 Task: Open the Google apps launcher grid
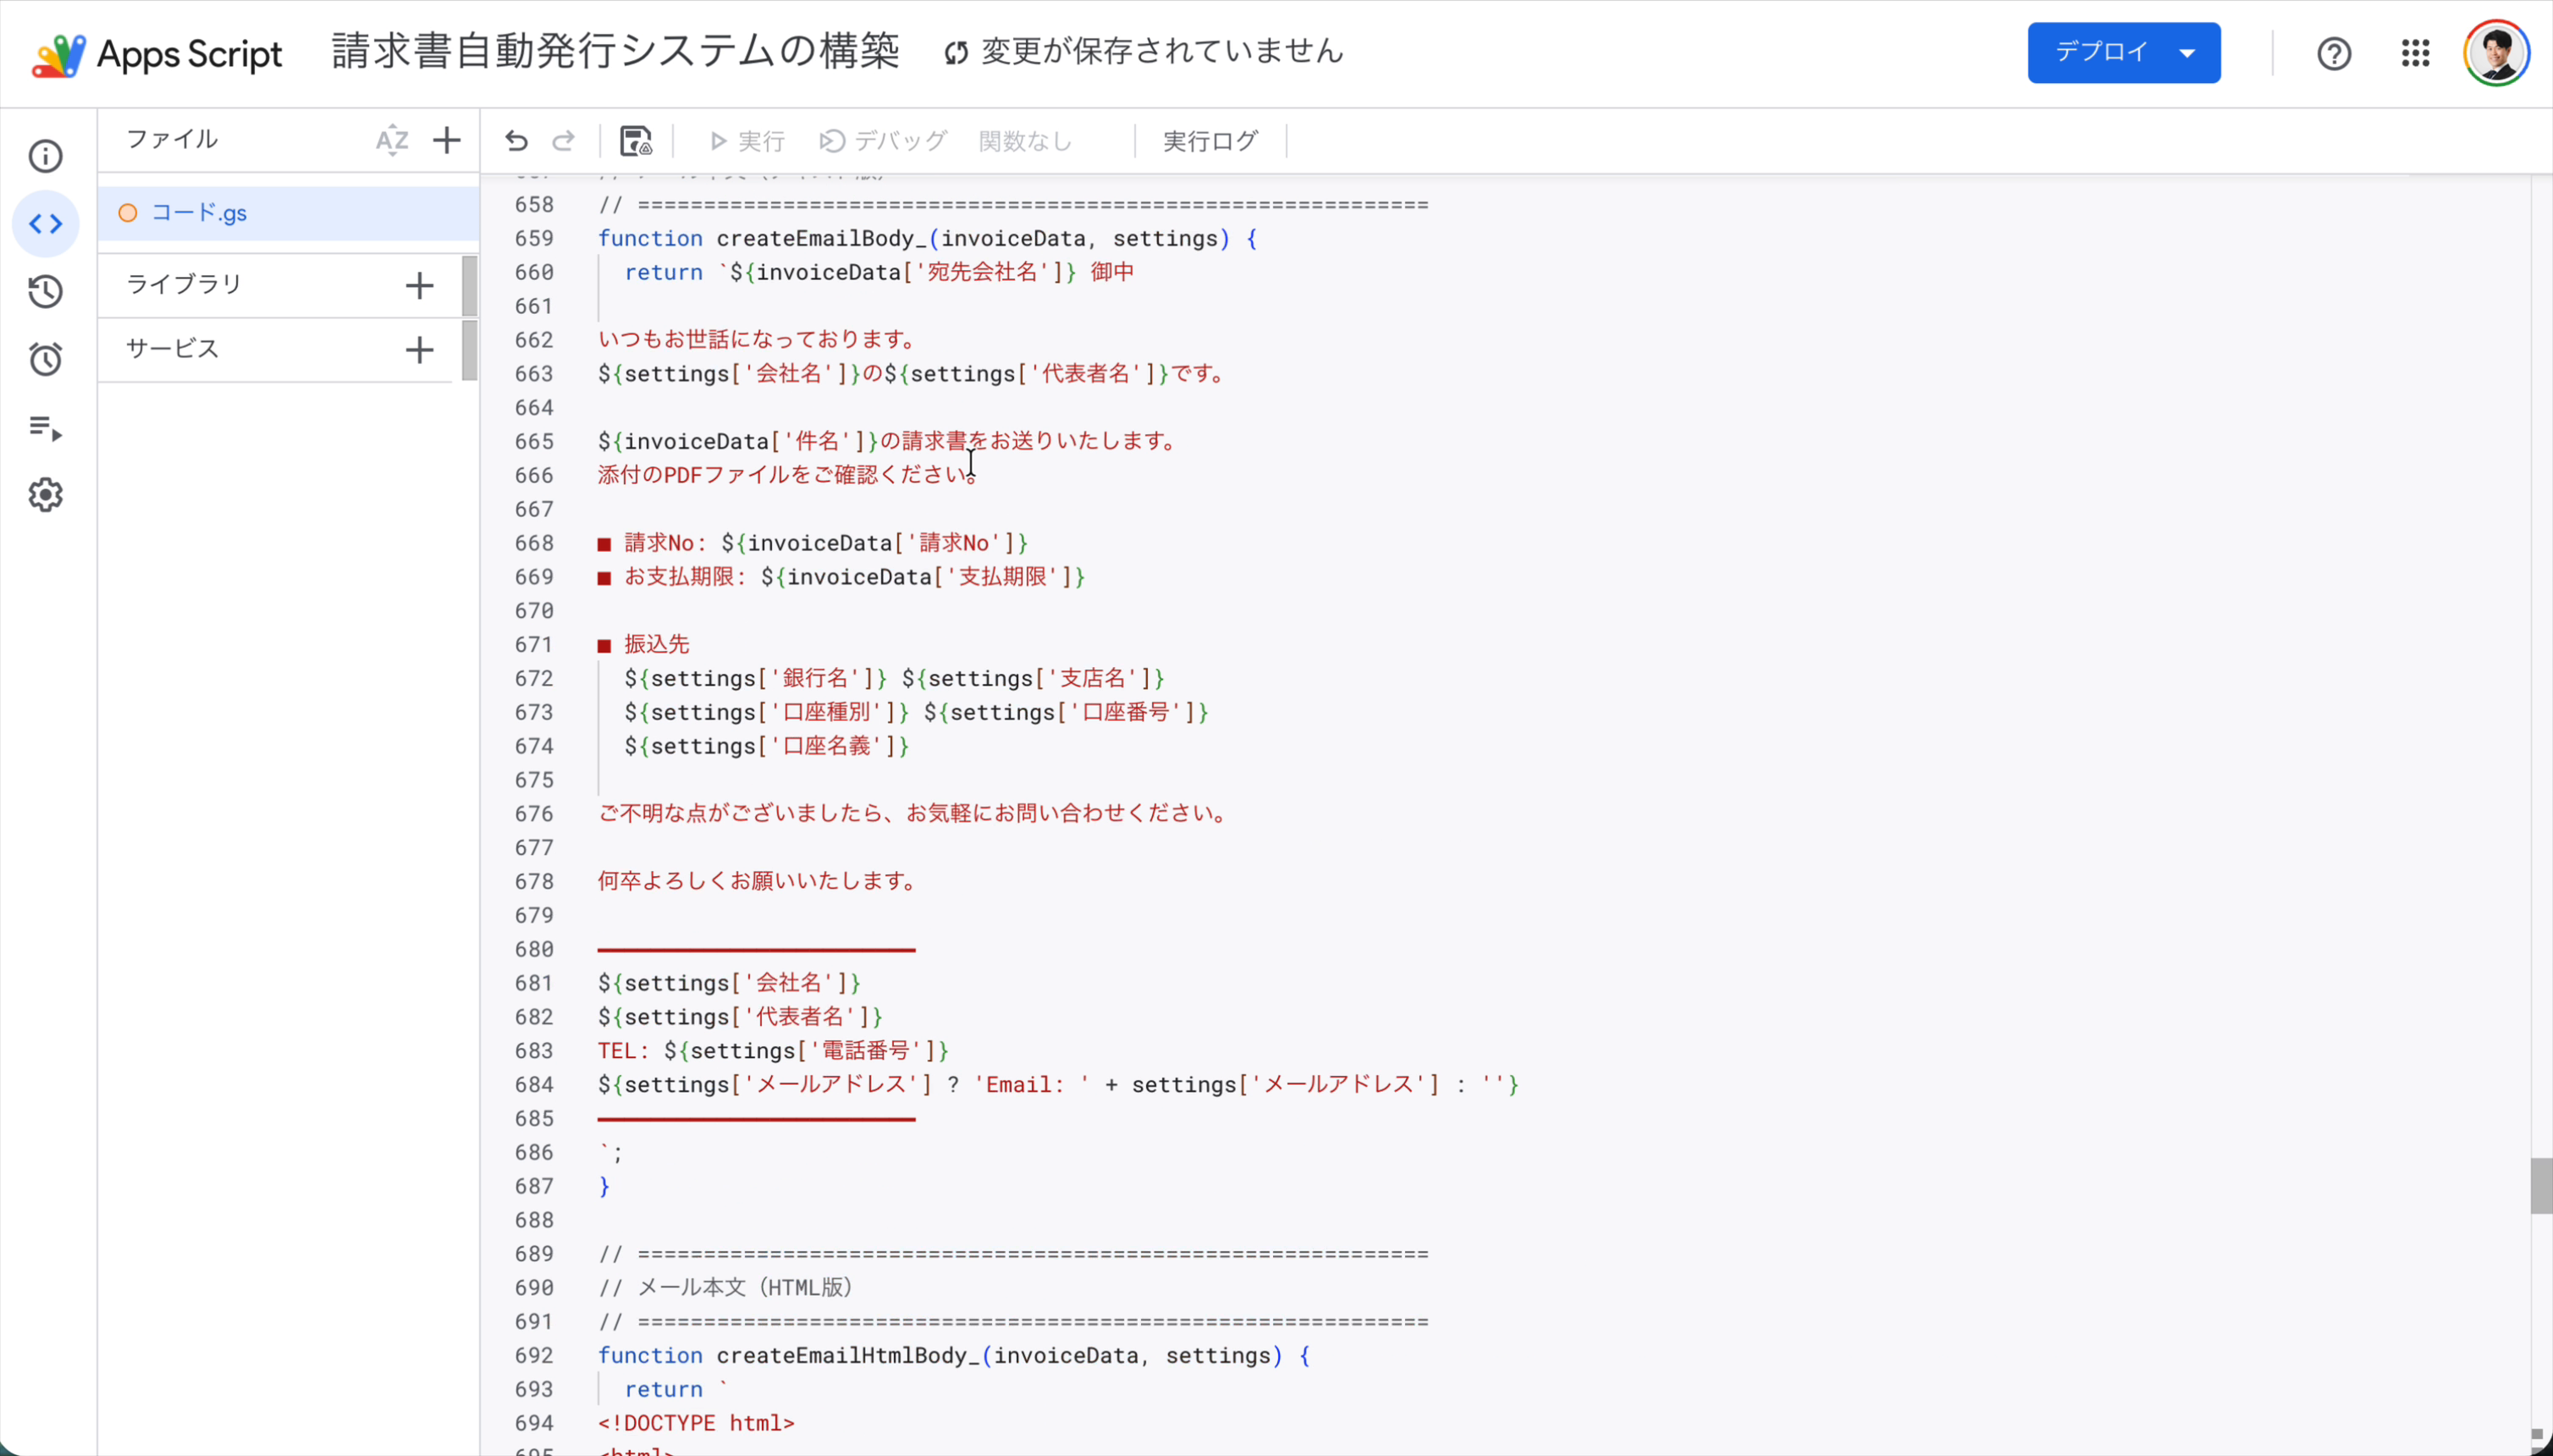[x=2415, y=52]
